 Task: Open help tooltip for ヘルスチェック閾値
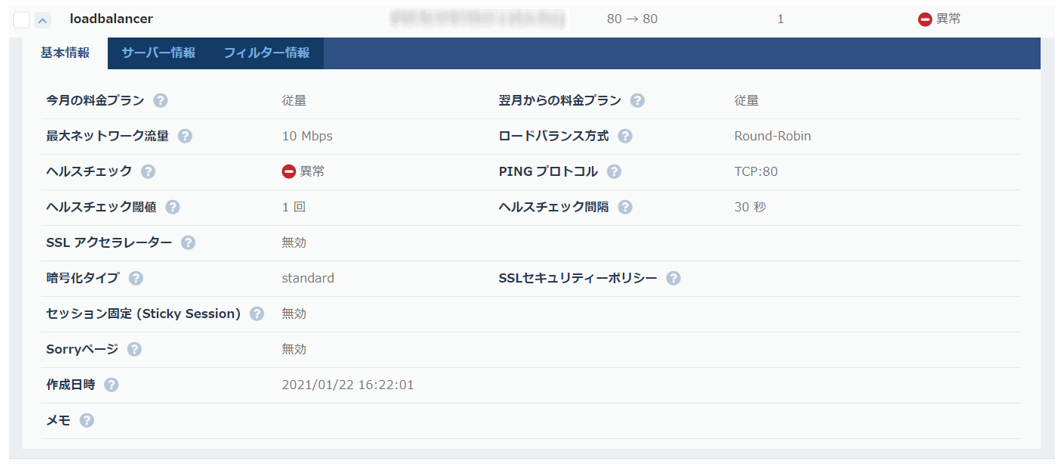click(173, 207)
